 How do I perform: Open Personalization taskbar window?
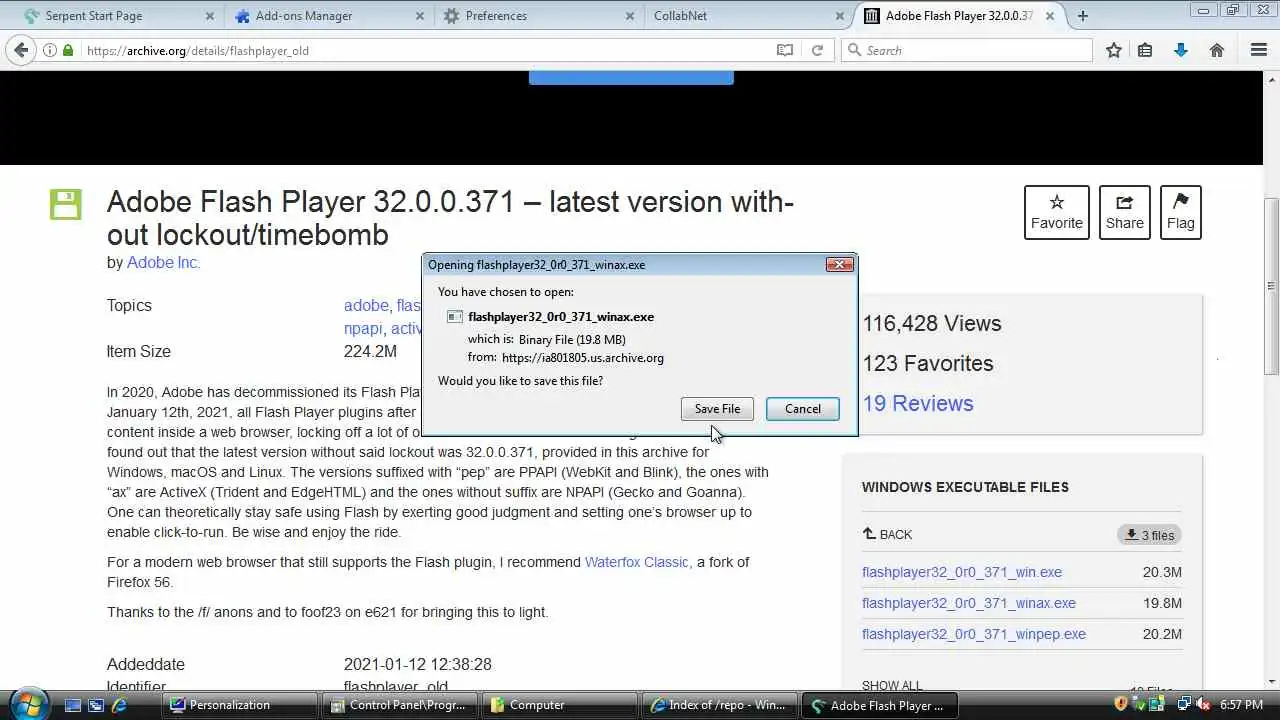(240, 705)
